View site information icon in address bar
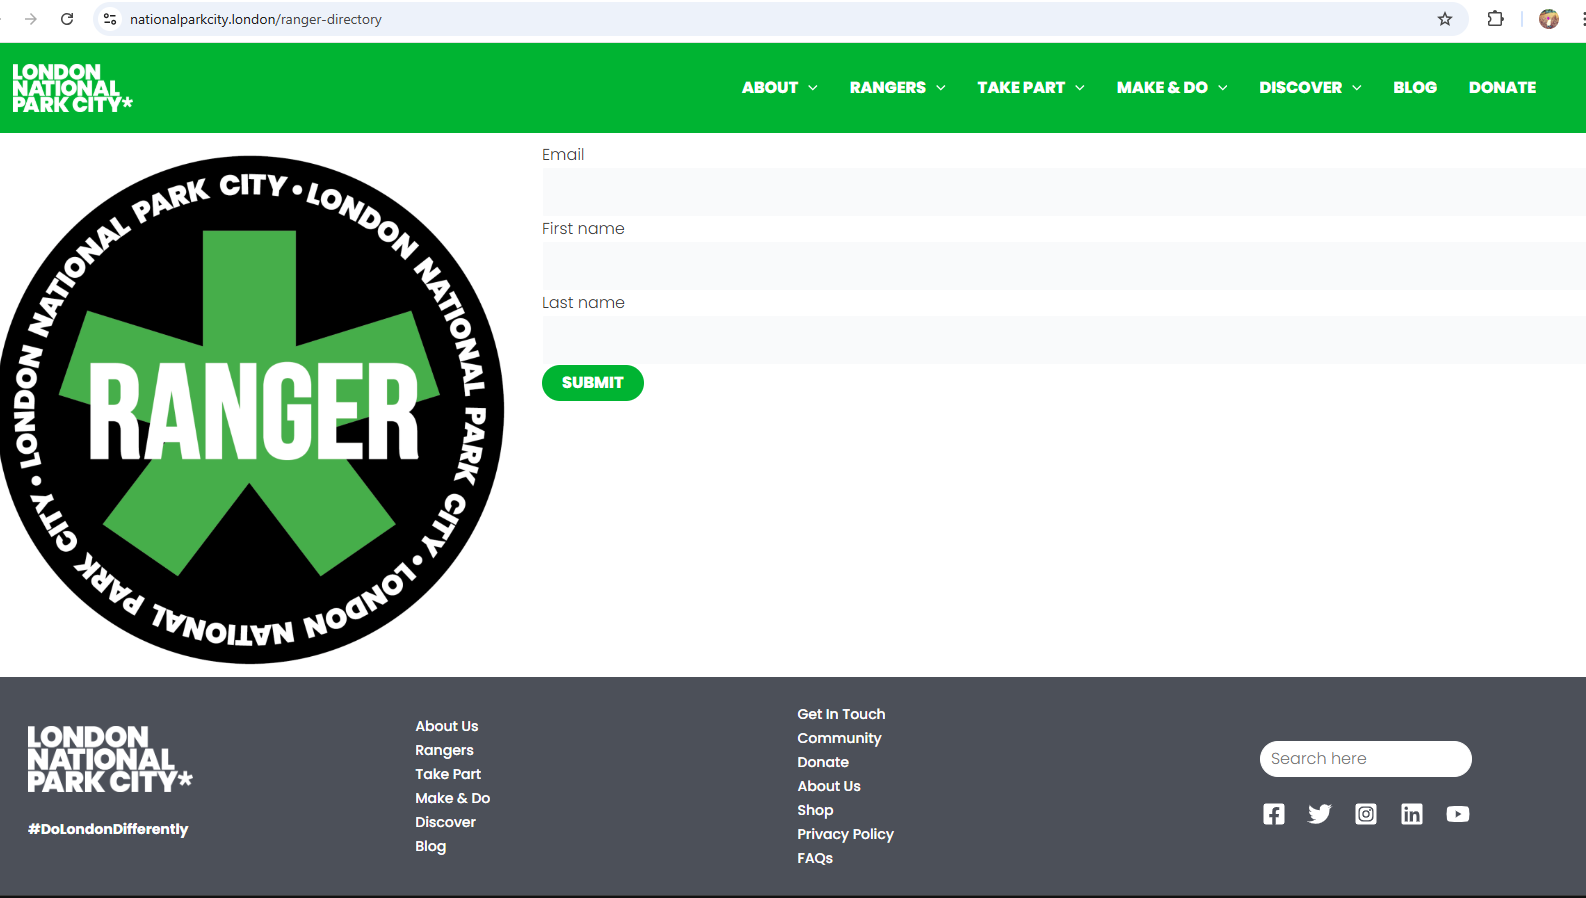The height and width of the screenshot is (898, 1586). coord(110,19)
